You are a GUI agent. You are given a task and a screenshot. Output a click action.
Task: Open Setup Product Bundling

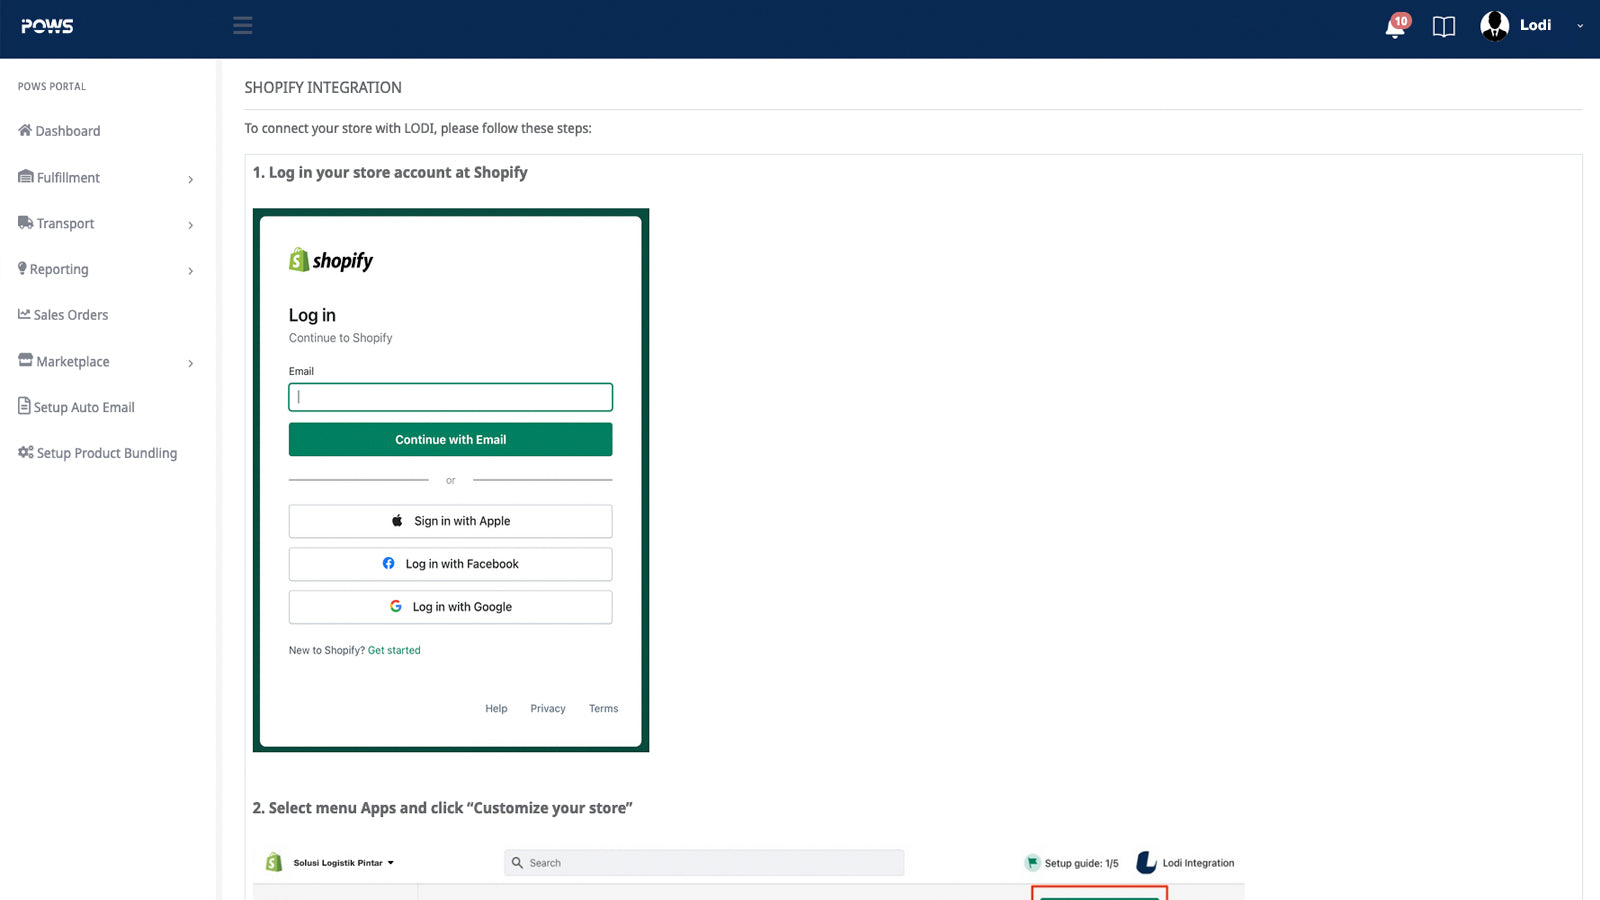[x=107, y=453]
